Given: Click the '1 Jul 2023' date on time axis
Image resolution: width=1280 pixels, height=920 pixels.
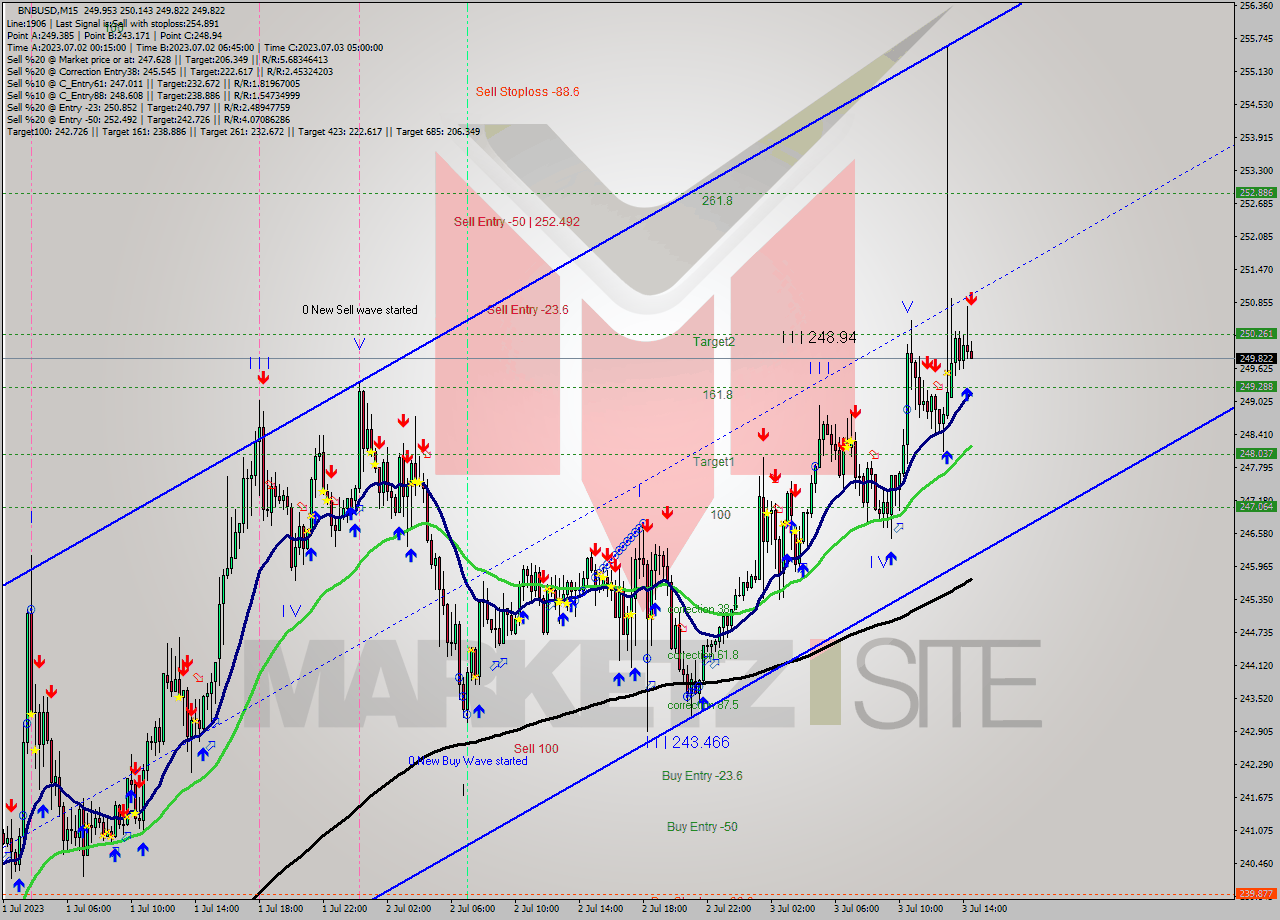Looking at the screenshot, I should tap(23, 909).
